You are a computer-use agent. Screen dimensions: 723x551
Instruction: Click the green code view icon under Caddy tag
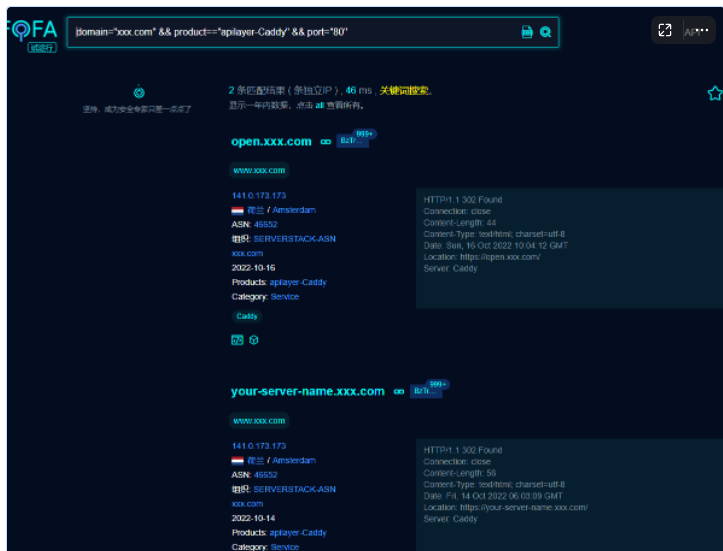pyautogui.click(x=237, y=340)
